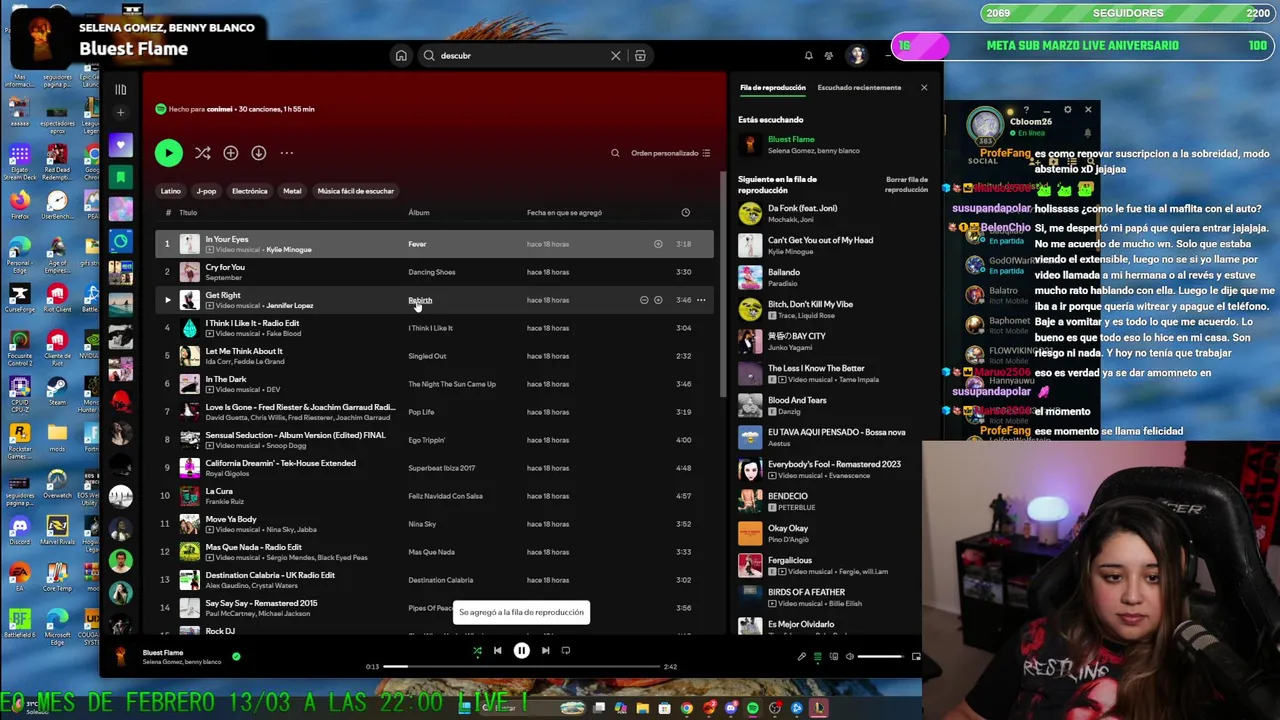Skip to the previous track
The image size is (1280, 720).
pos(497,651)
